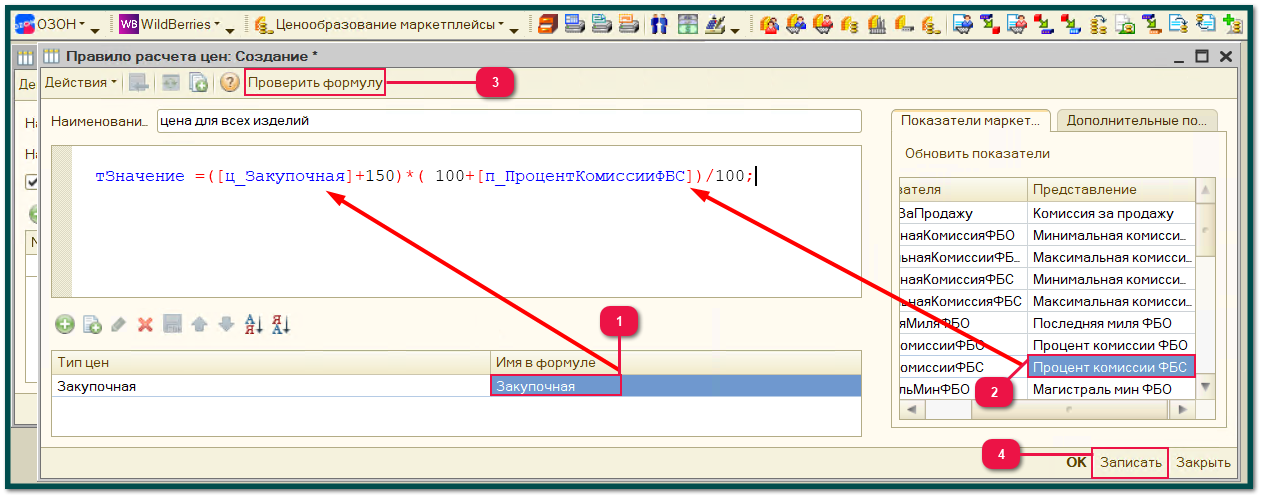Click the Закрыть button
The image size is (1262, 498).
[1203, 463]
